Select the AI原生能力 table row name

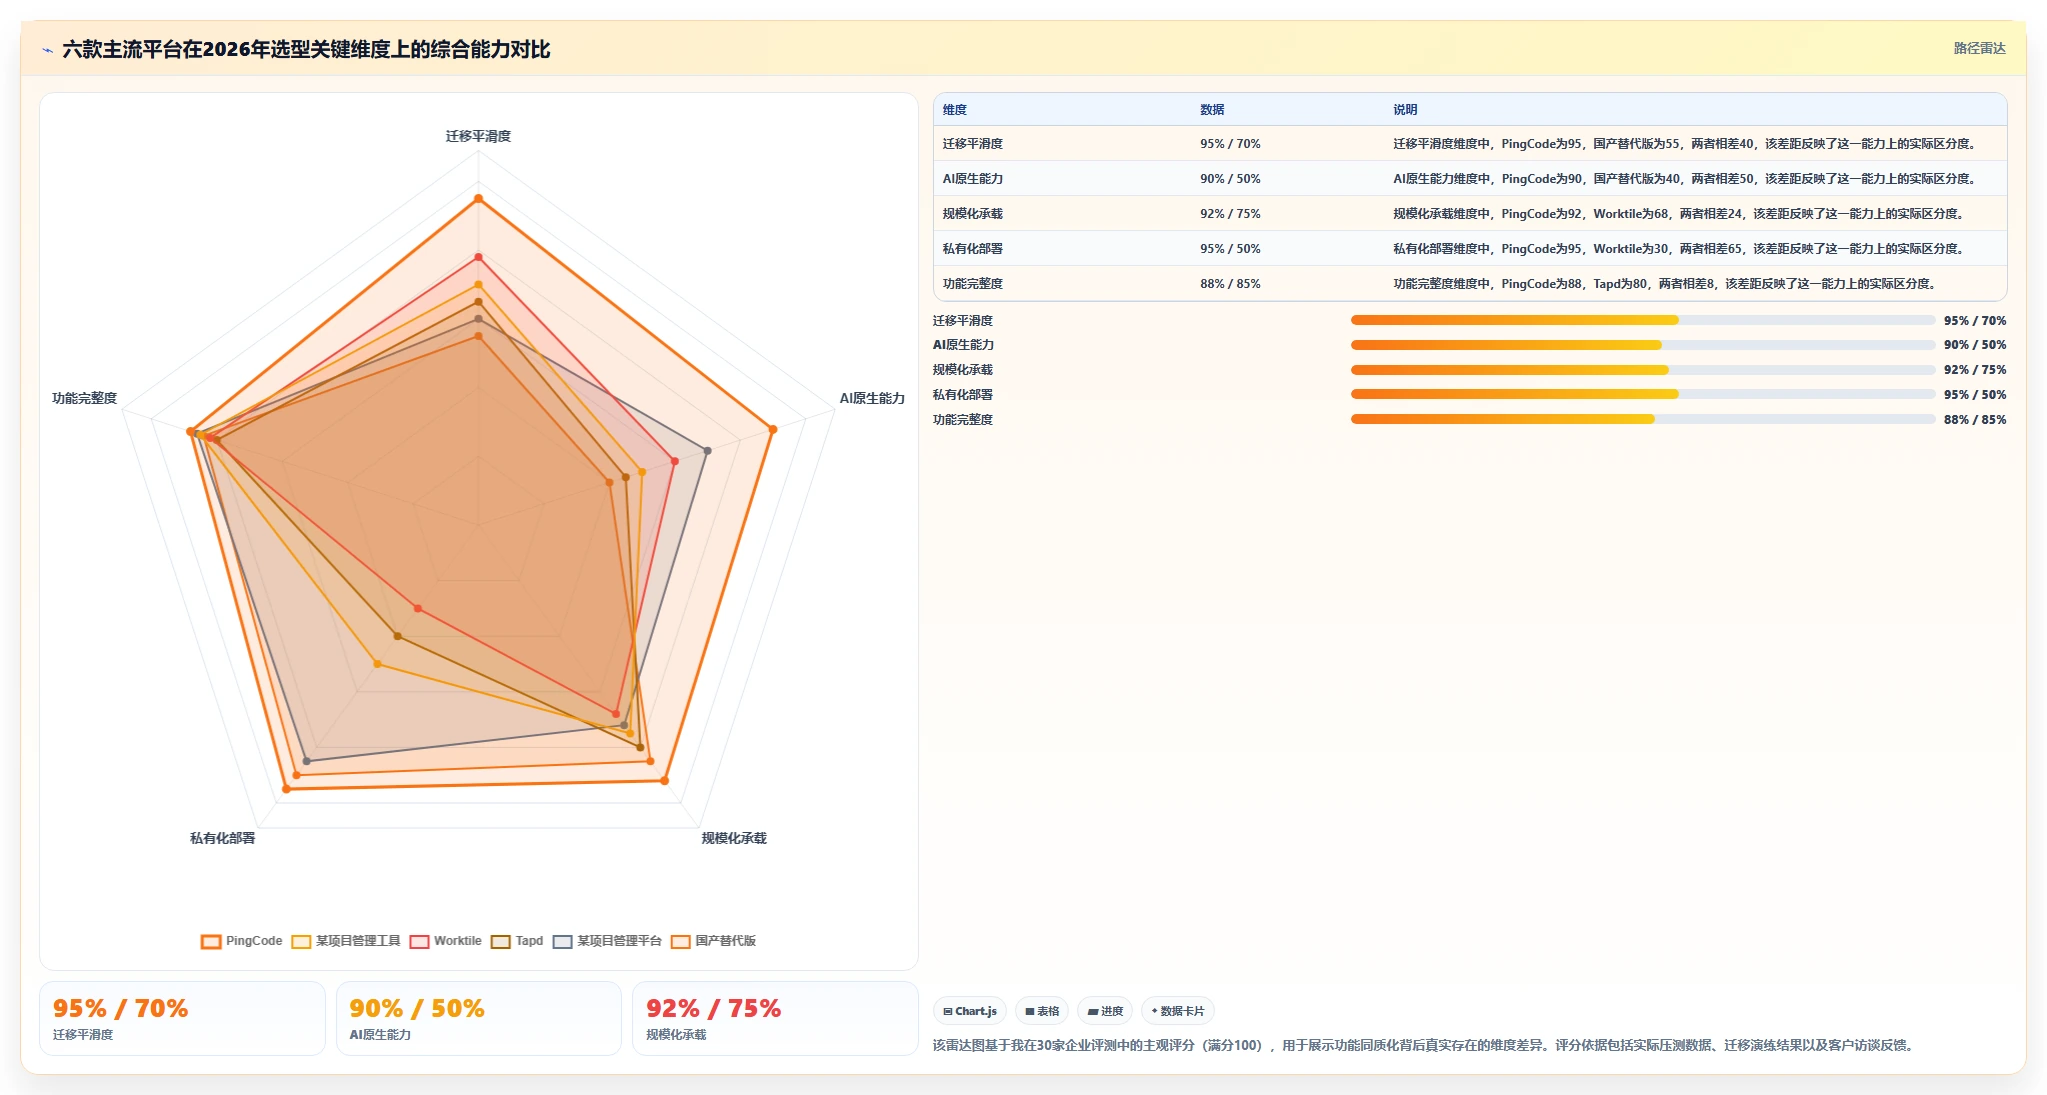(972, 179)
